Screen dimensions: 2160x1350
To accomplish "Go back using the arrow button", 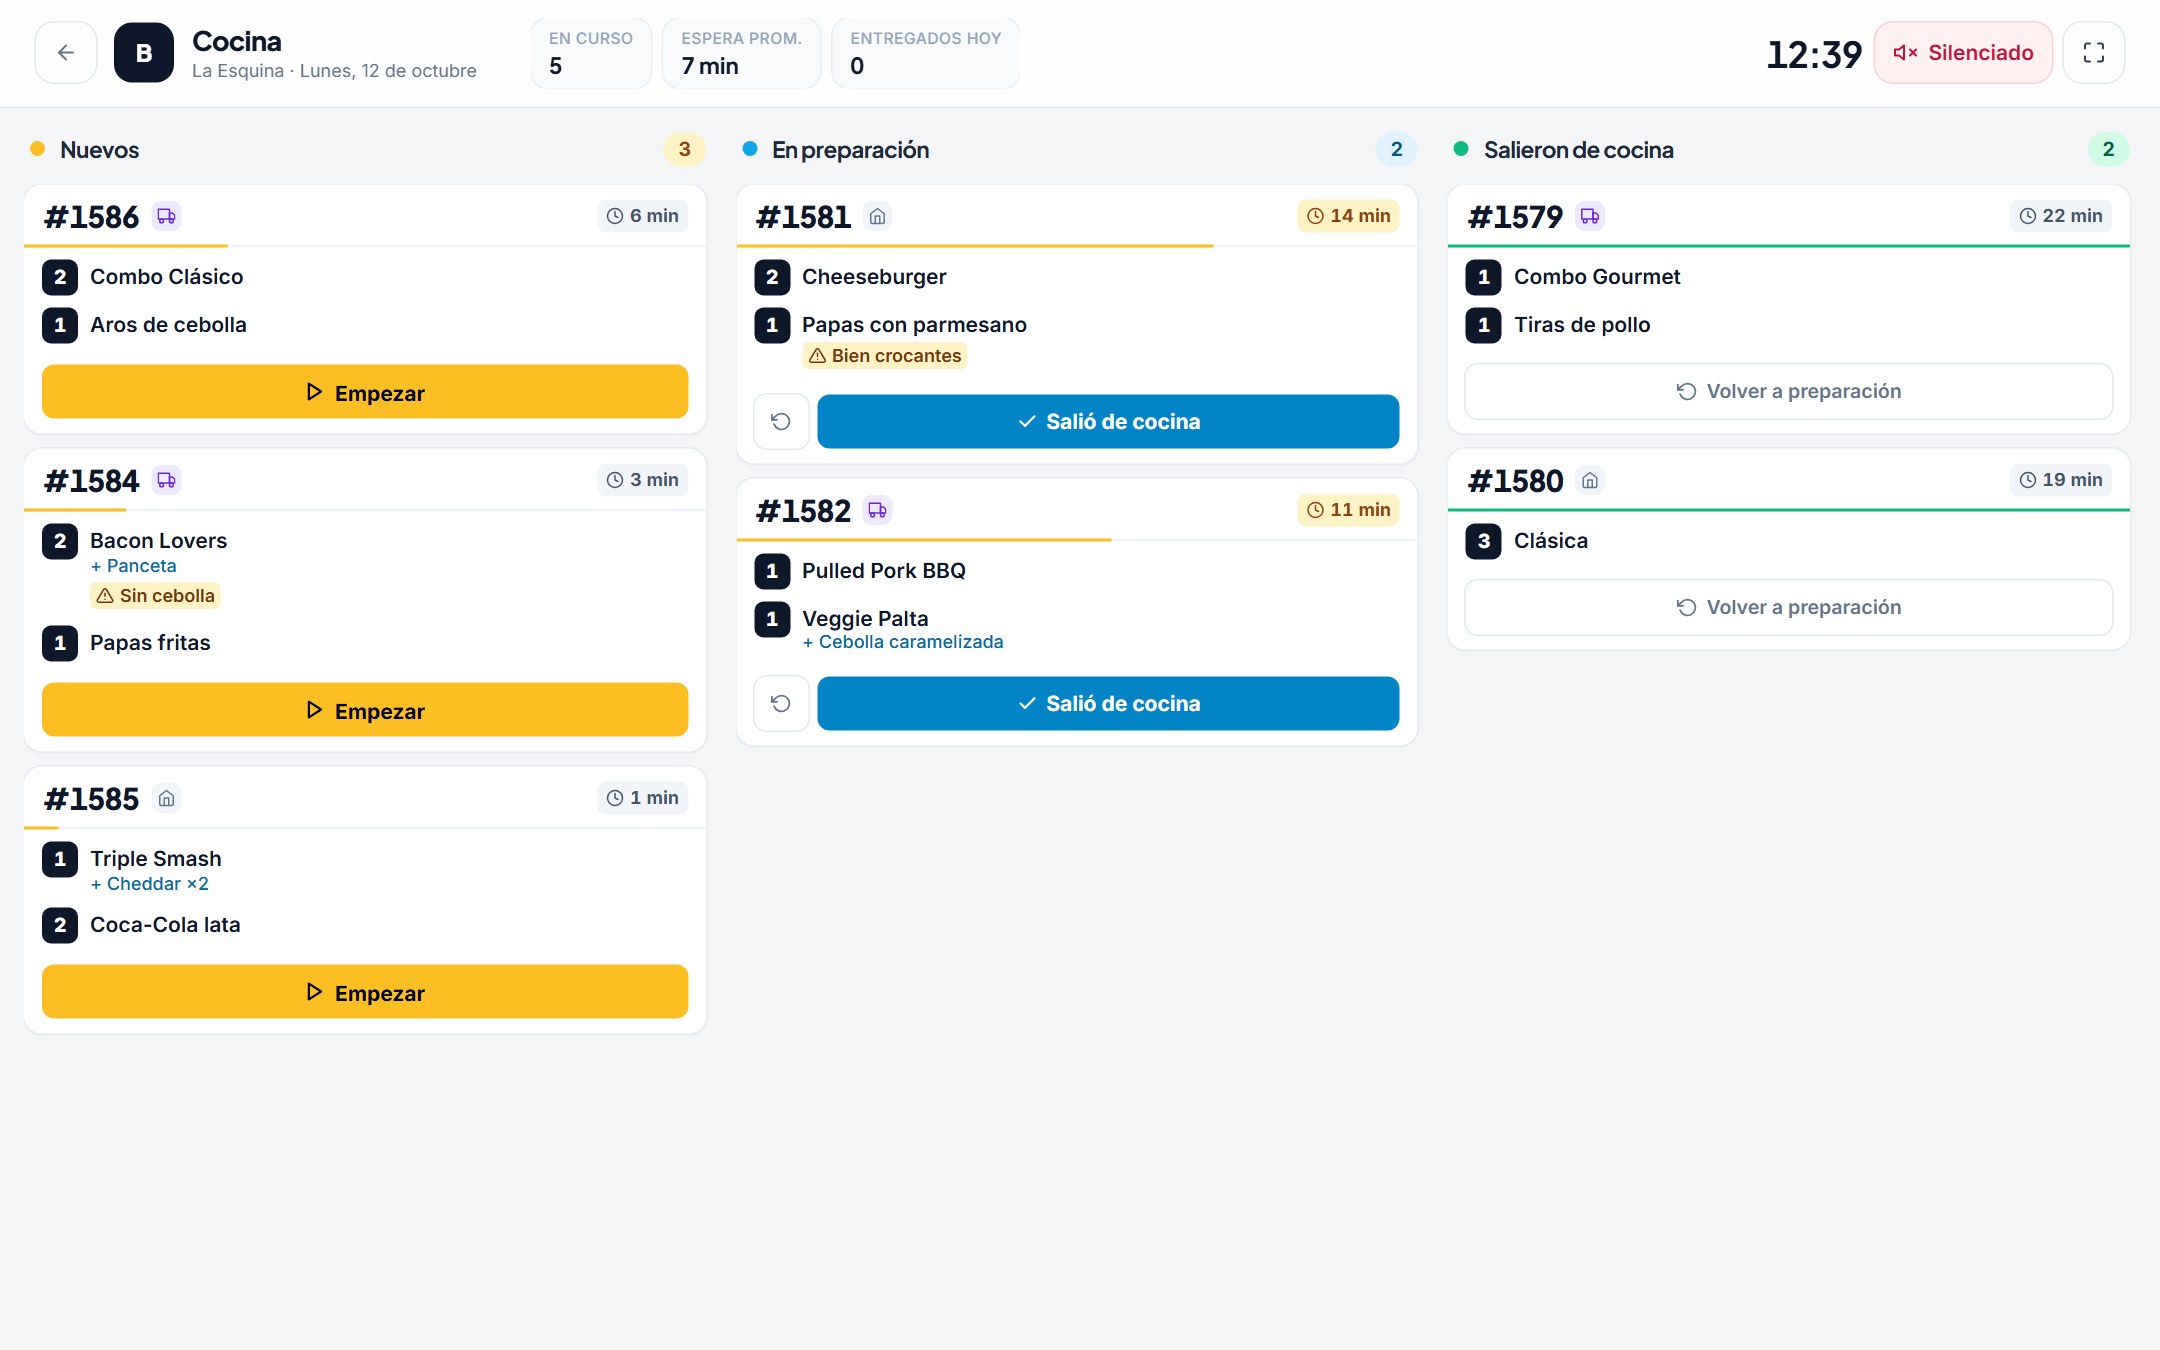I will coord(66,53).
